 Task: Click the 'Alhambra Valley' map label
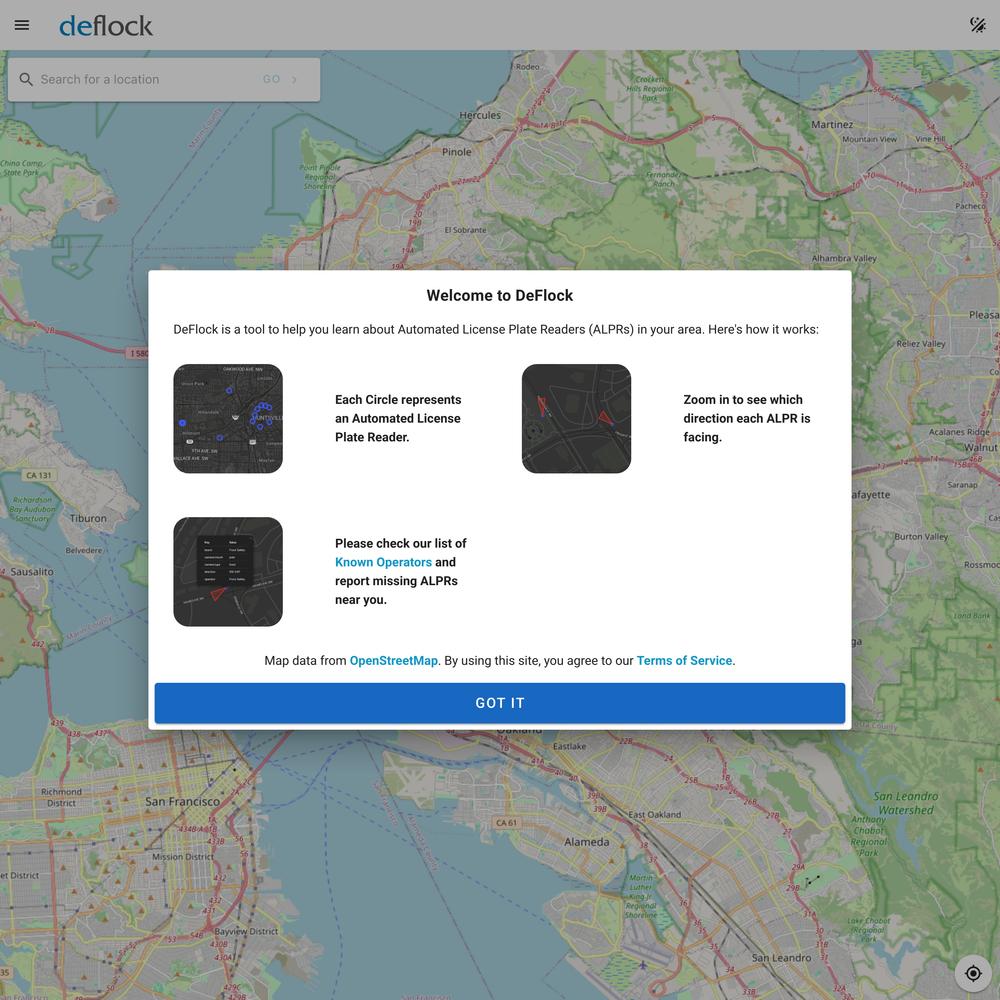point(844,258)
